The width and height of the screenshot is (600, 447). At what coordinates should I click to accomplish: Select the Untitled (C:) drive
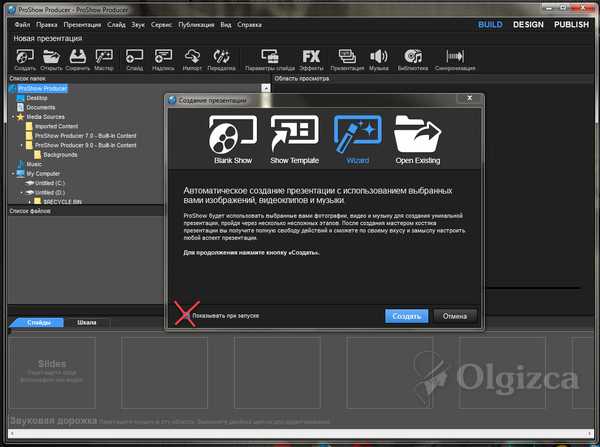[x=50, y=183]
